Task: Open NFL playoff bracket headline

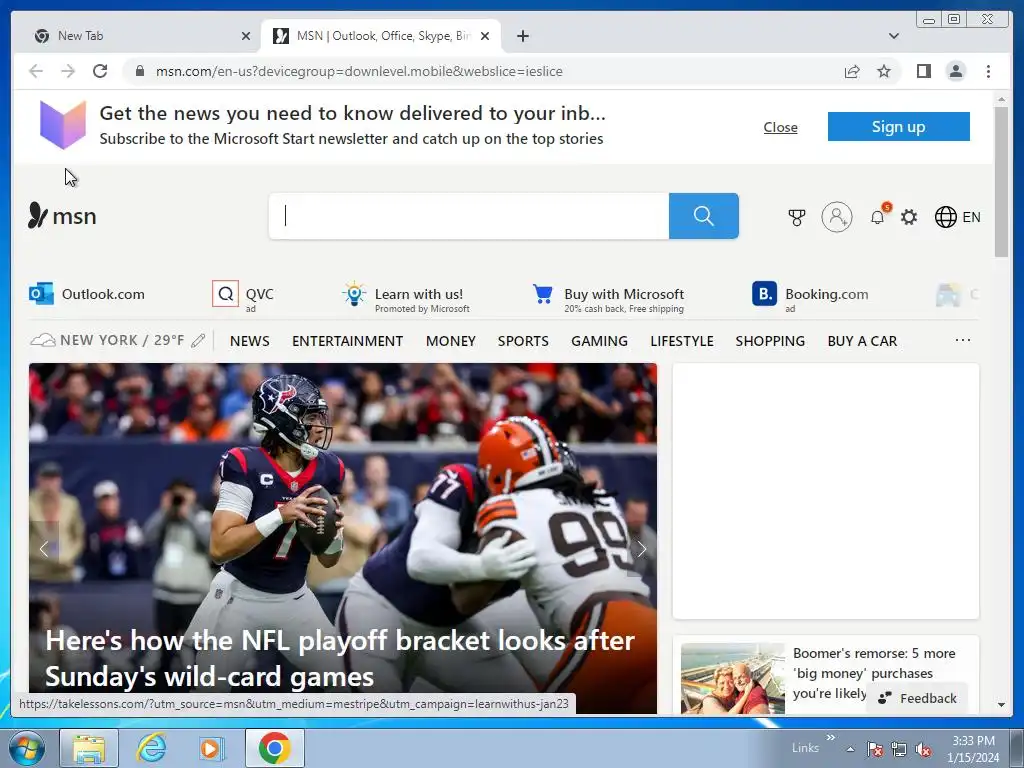Action: (340, 658)
